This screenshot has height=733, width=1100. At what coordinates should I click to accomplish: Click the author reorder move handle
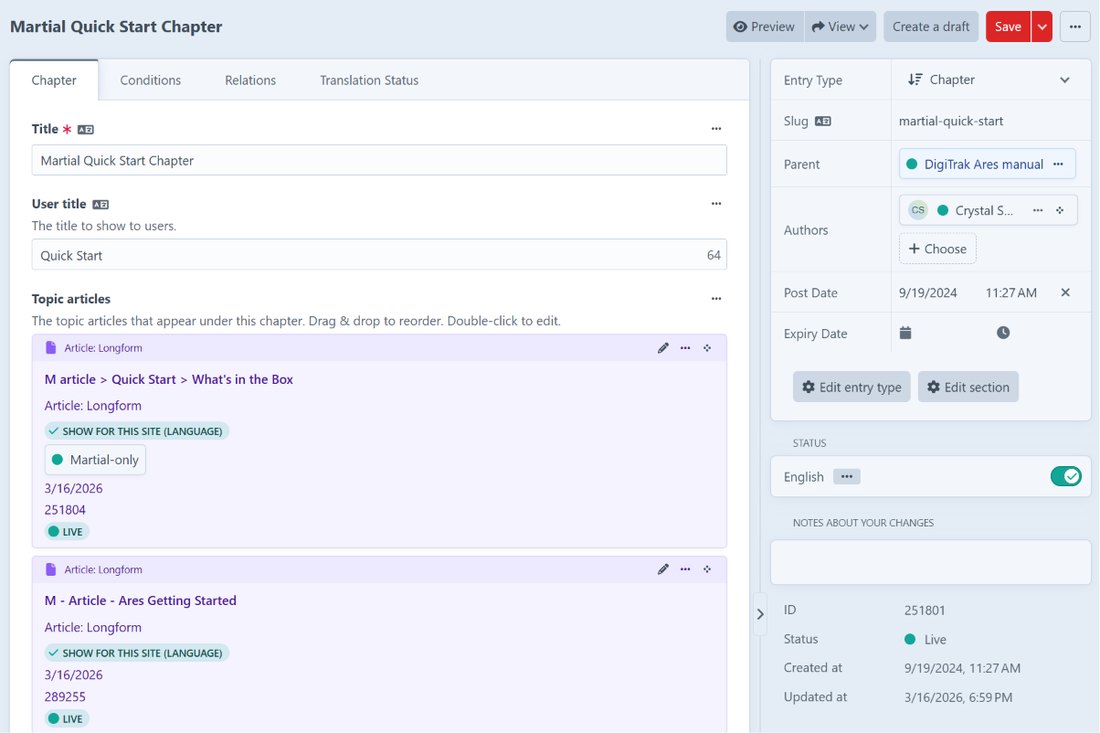1059,210
